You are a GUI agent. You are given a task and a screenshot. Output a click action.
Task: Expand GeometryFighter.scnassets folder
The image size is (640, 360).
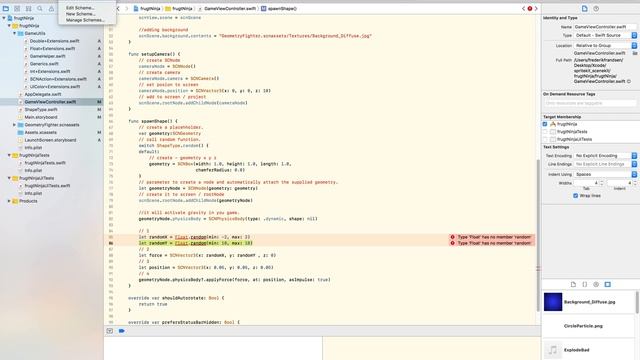(14, 124)
